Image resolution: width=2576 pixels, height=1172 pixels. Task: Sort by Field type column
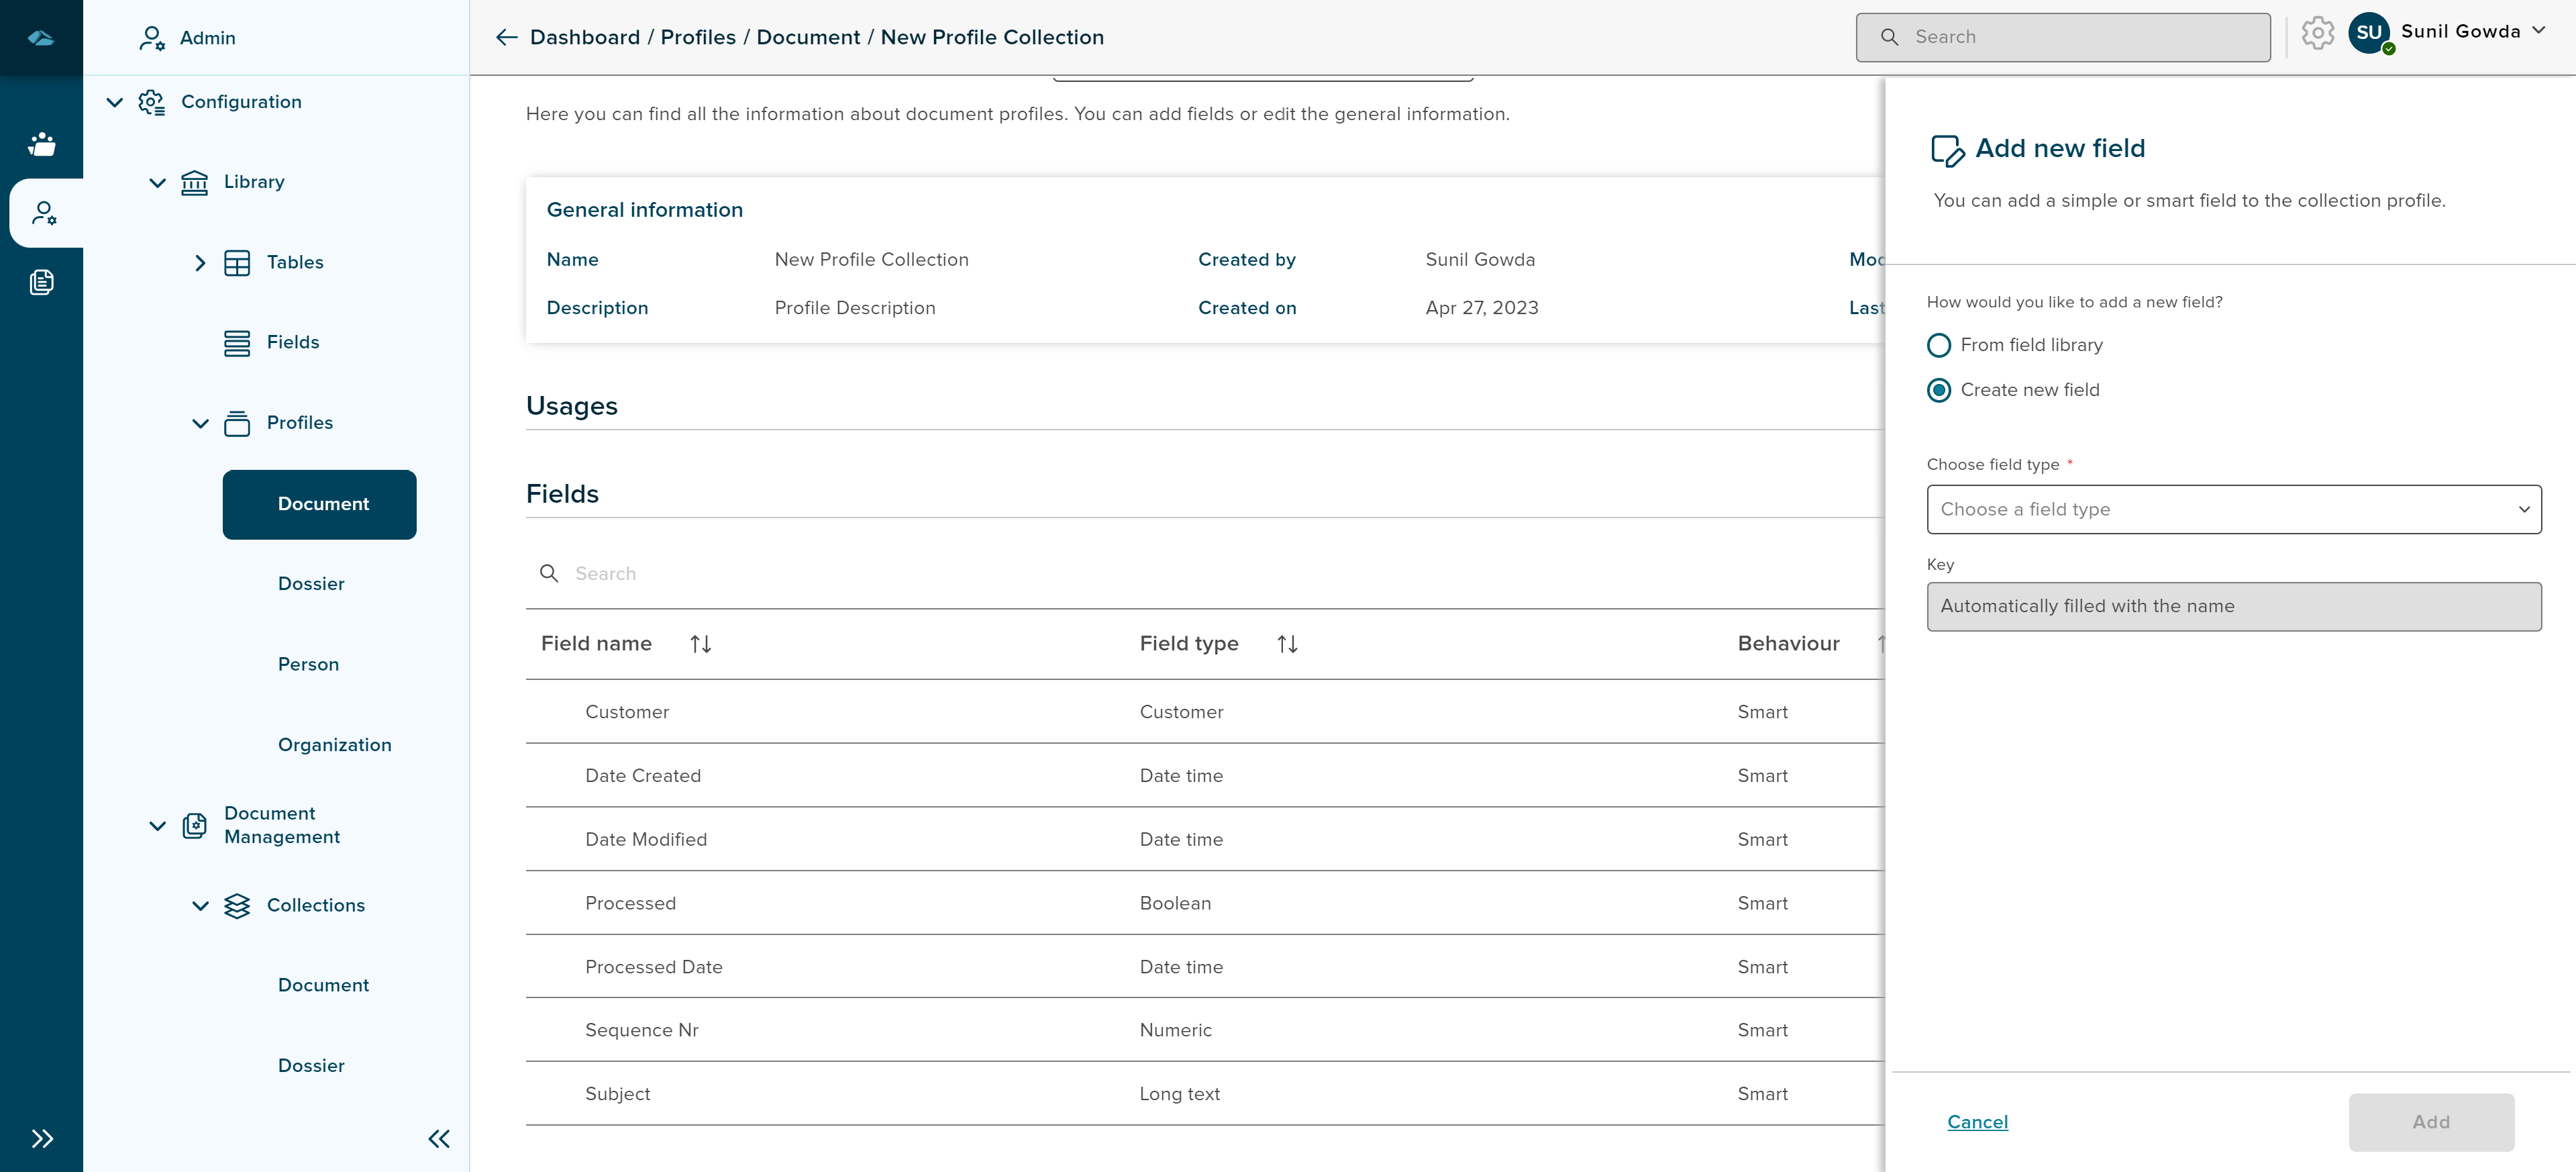click(1287, 644)
